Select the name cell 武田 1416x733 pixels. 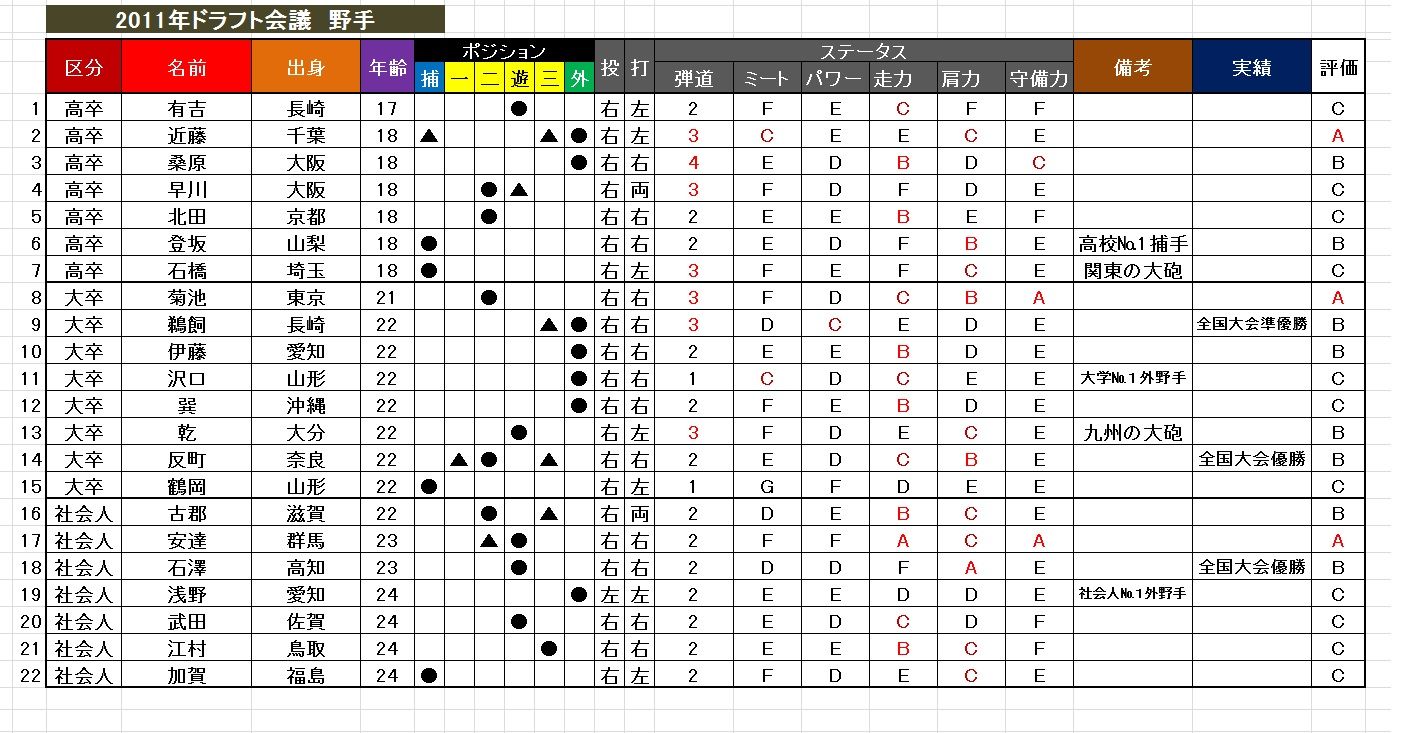point(187,622)
